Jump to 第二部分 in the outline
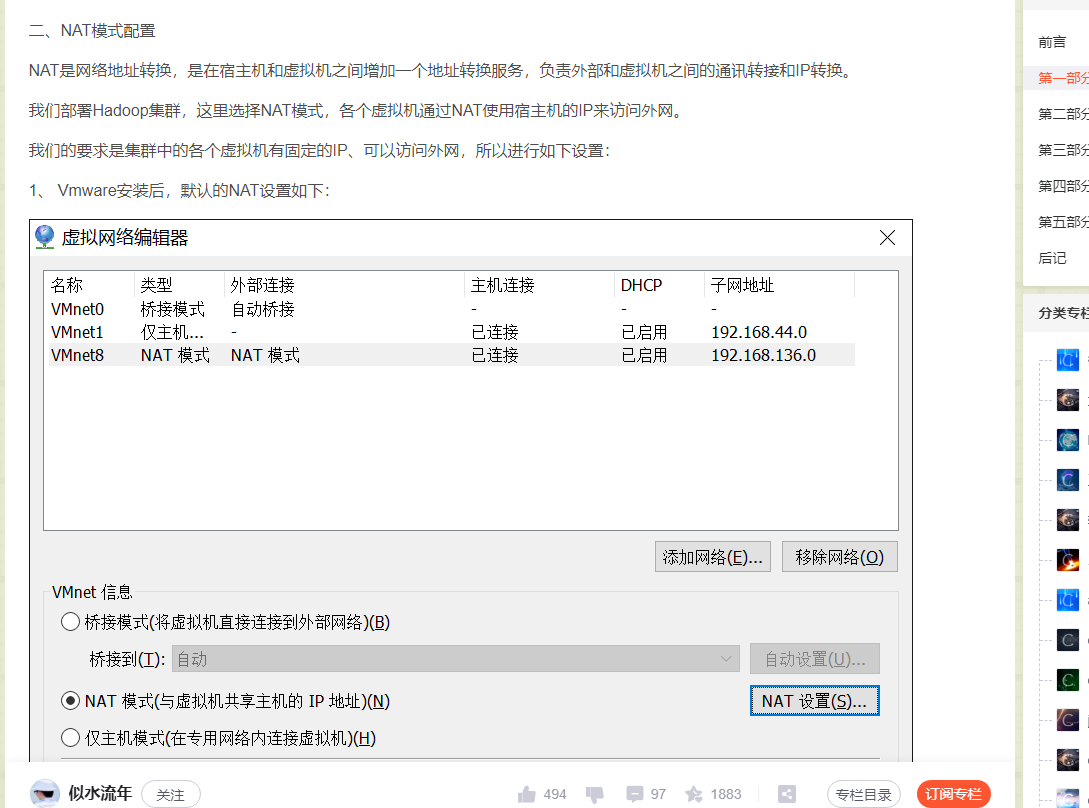This screenshot has height=808, width=1089. [x=1063, y=114]
